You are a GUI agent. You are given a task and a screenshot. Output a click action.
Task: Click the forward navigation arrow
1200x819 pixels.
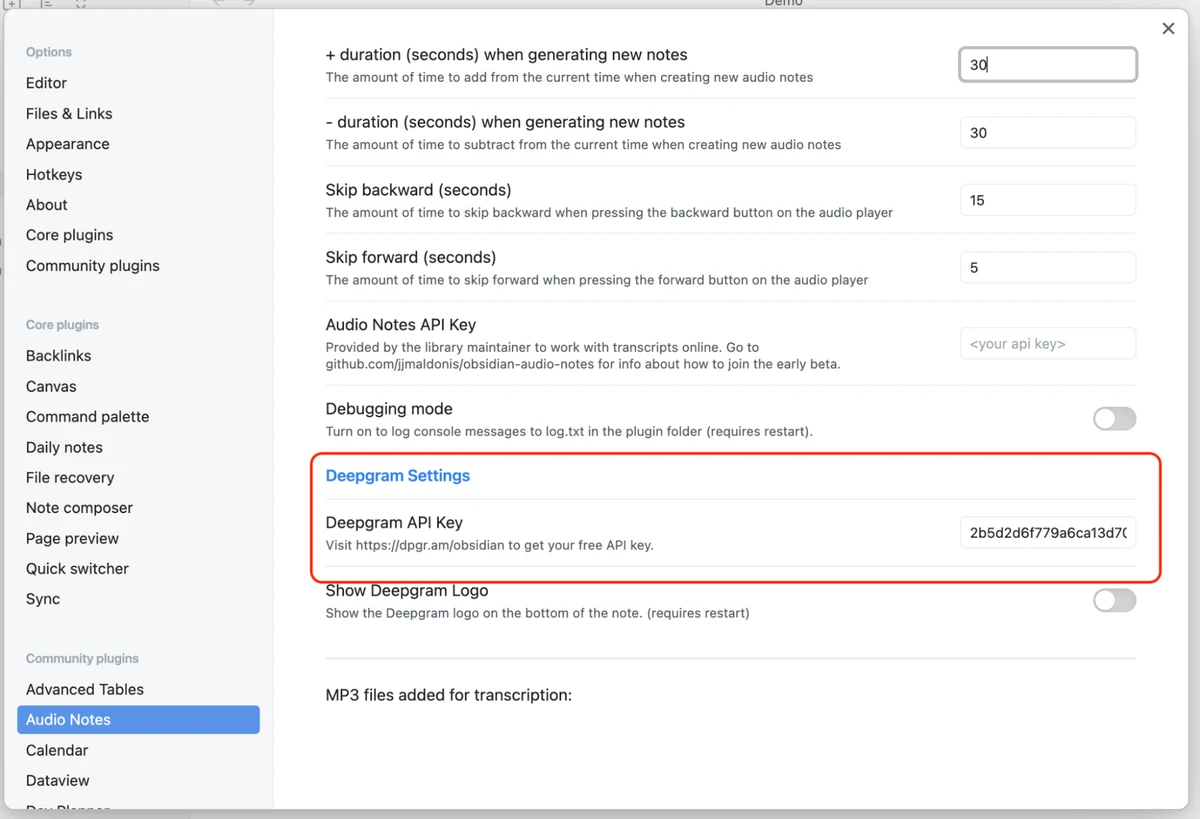click(x=250, y=4)
